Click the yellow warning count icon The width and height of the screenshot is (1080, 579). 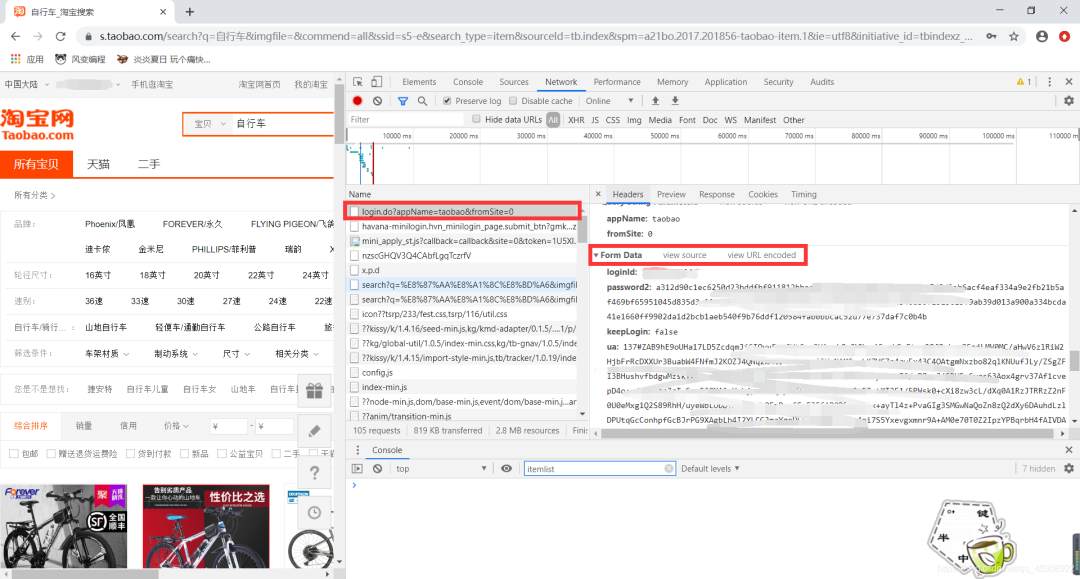pos(1024,82)
